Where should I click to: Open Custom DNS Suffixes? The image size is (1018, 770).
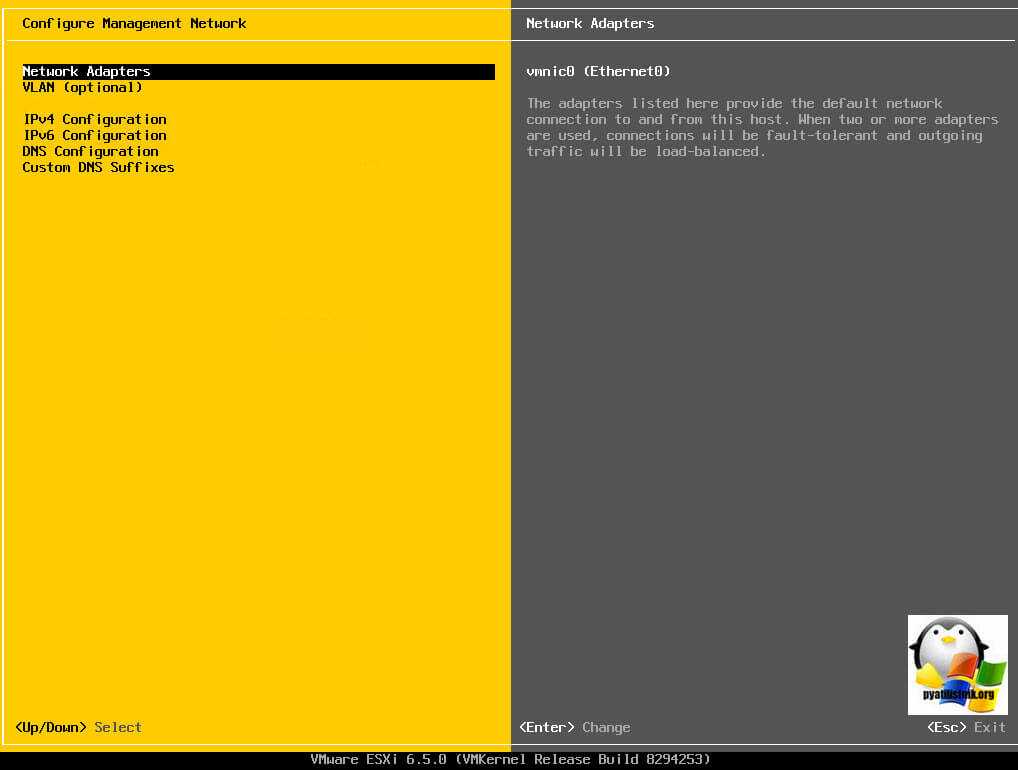(98, 168)
